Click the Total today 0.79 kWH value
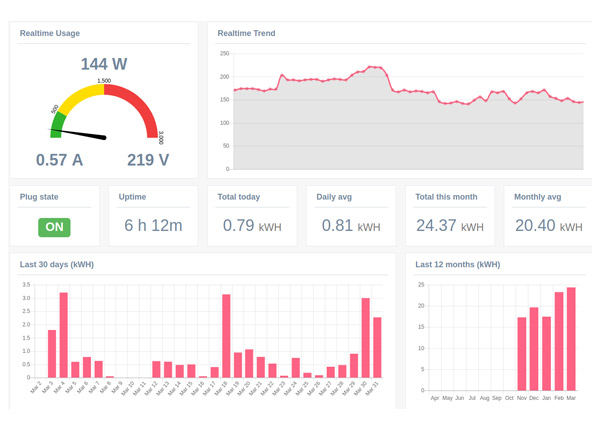The image size is (600, 431). 252,225
